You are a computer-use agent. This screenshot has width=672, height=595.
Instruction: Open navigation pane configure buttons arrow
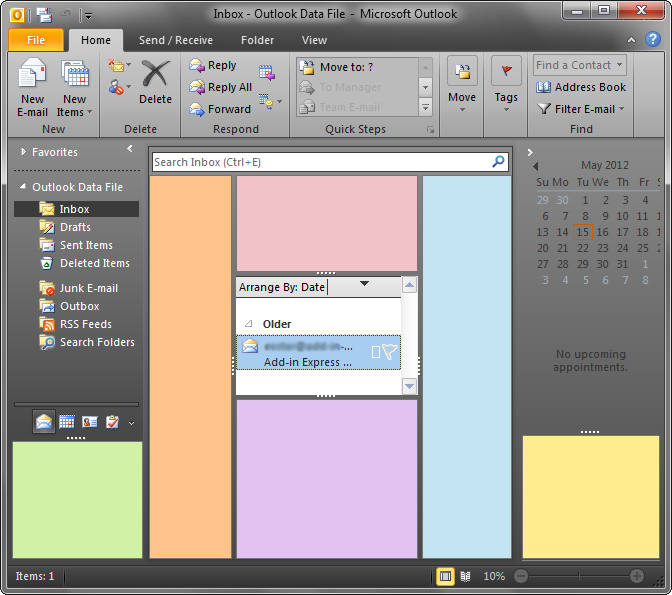coord(132,423)
